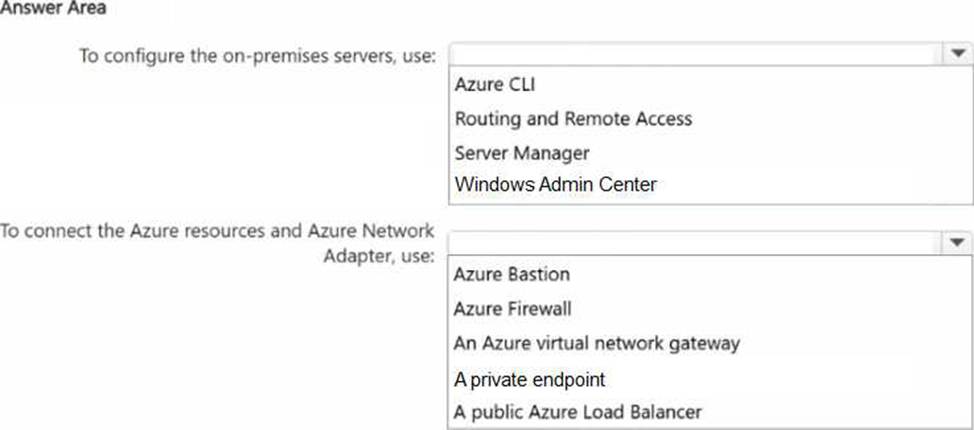Open the Azure Network Adapter dropdown arrow
This screenshot has height=430, width=974.
[x=954, y=242]
